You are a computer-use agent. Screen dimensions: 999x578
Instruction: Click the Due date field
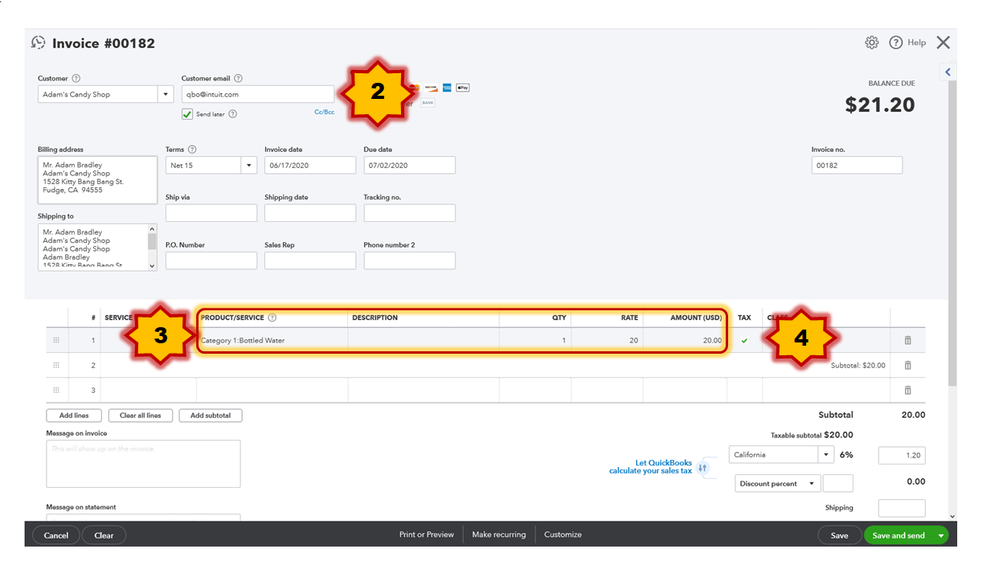[409, 165]
